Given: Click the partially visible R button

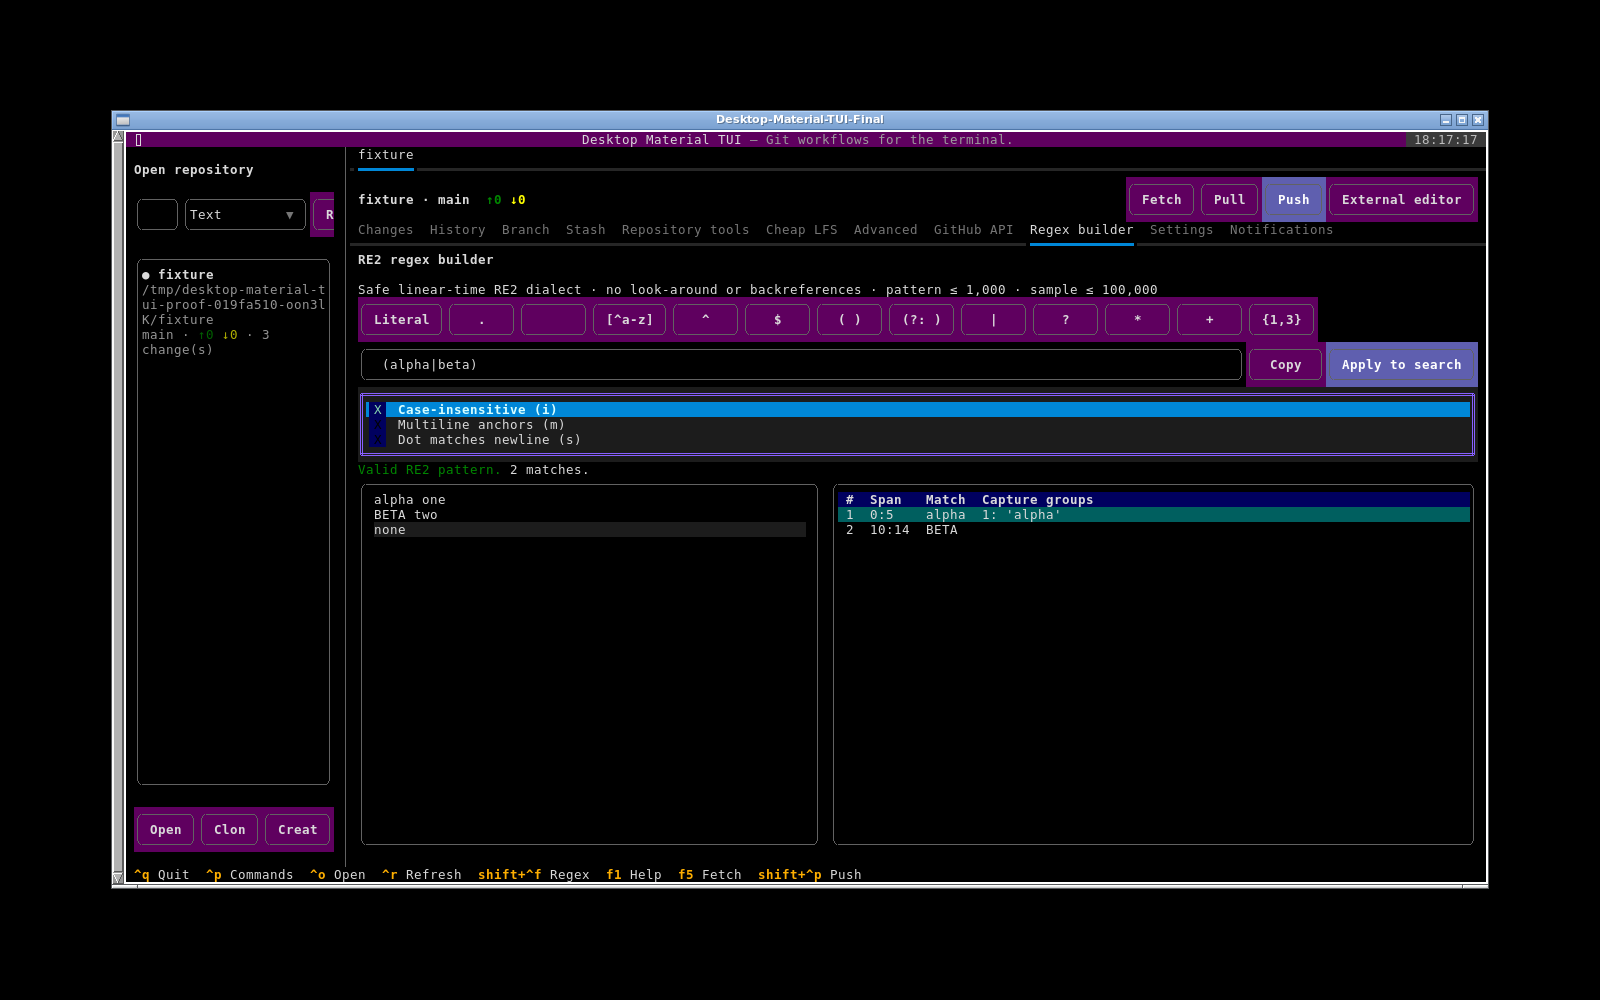Looking at the screenshot, I should (x=324, y=215).
